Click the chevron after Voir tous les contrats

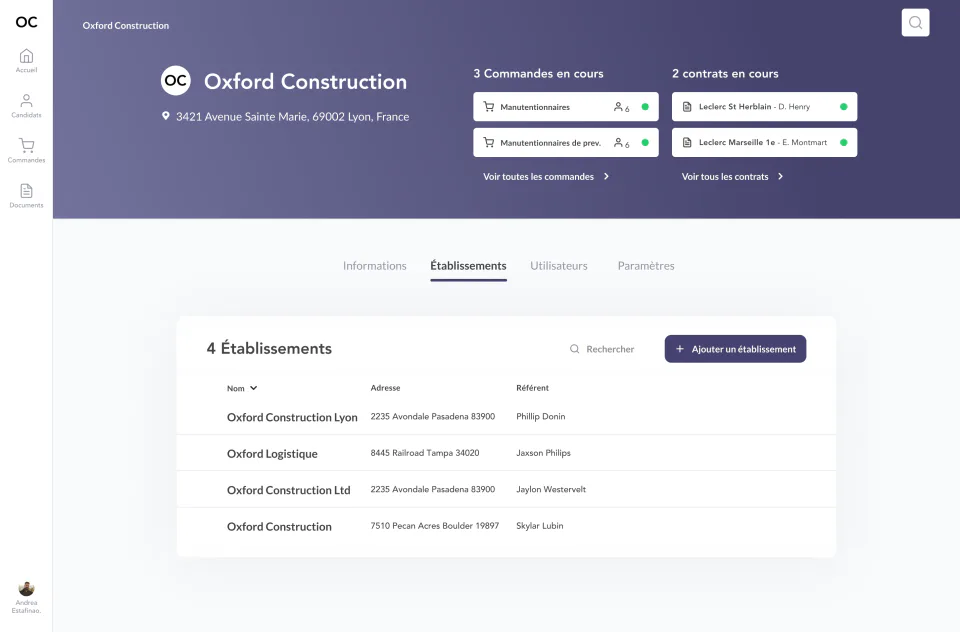(780, 176)
